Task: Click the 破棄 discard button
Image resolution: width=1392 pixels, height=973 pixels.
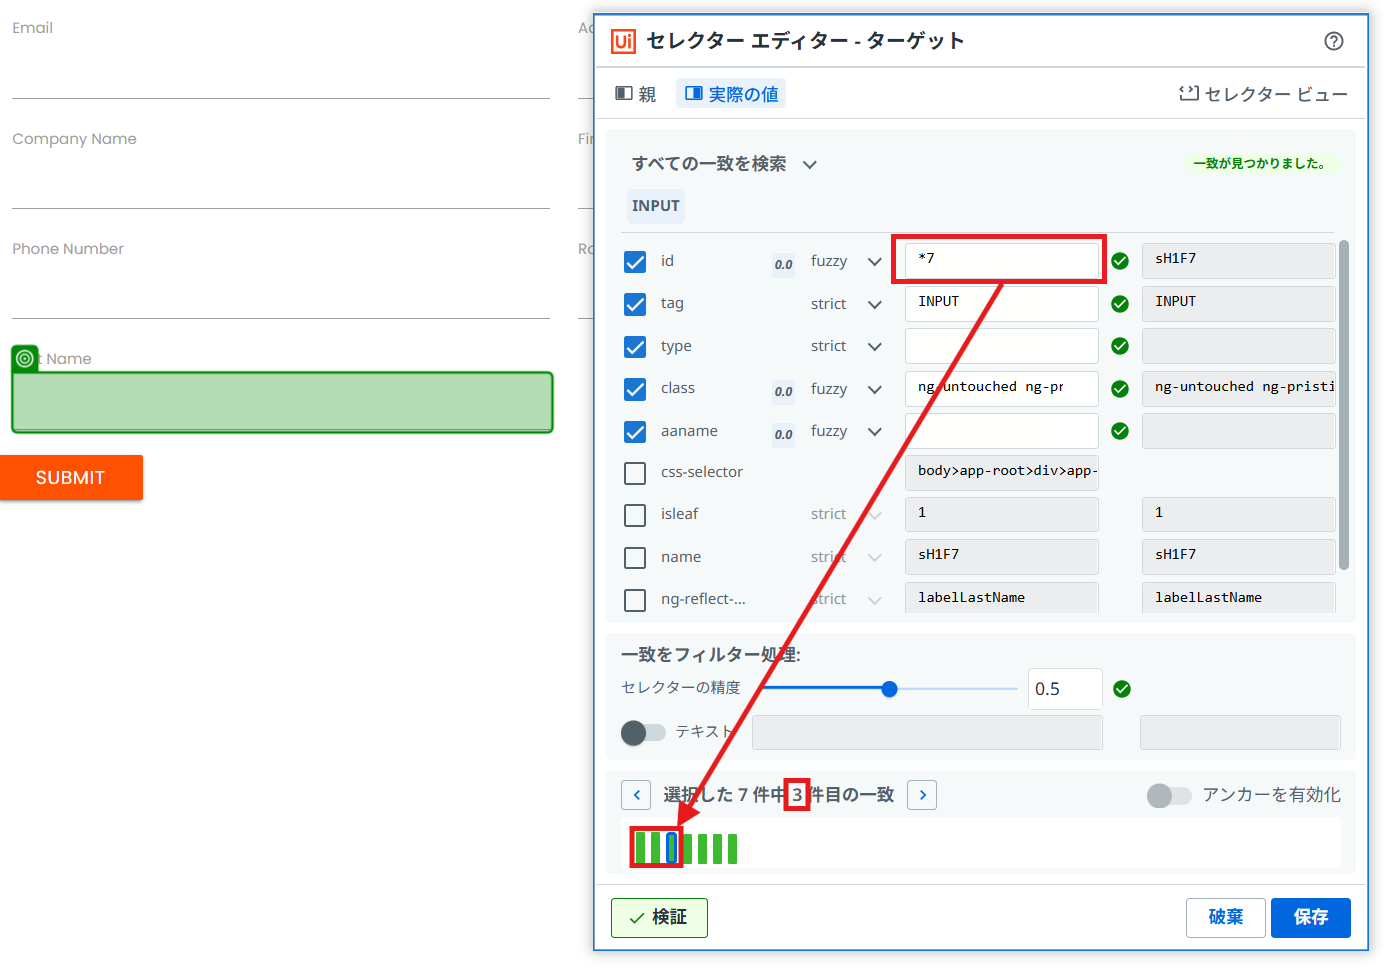Action: (x=1226, y=917)
